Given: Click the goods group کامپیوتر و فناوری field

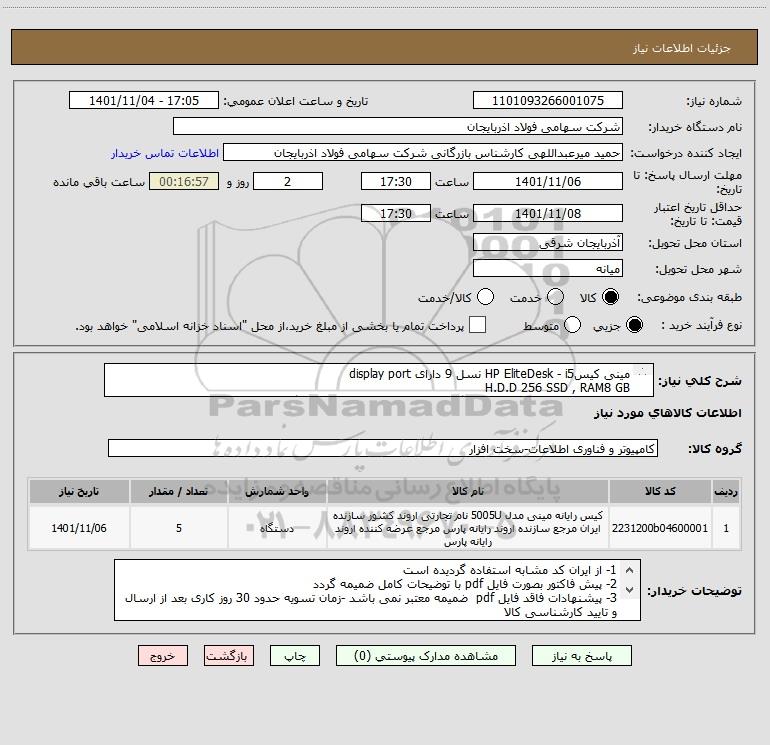Looking at the screenshot, I should coord(383,448).
